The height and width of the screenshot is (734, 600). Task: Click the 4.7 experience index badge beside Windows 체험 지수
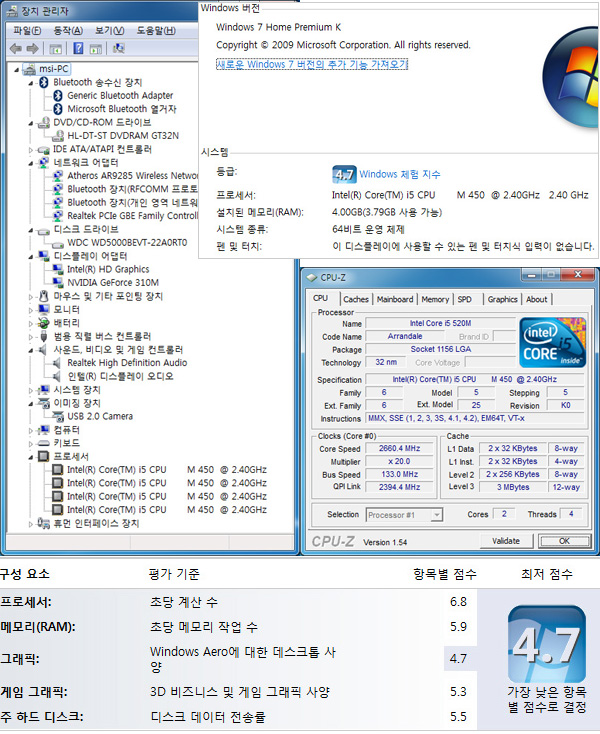coord(344,175)
